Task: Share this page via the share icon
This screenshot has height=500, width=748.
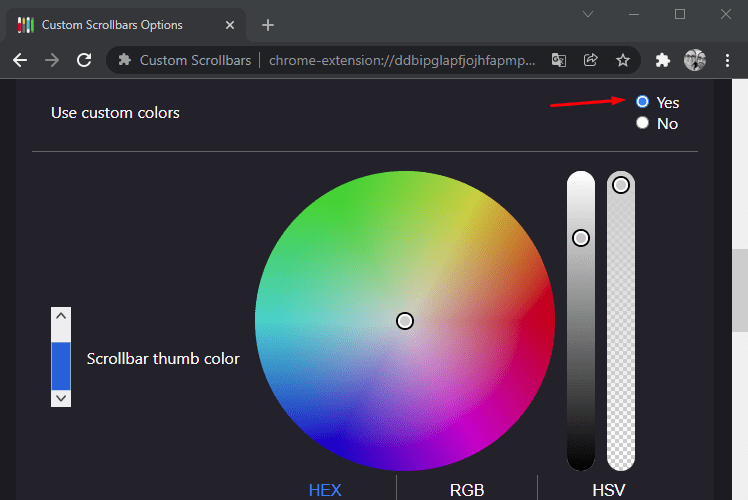Action: click(591, 60)
